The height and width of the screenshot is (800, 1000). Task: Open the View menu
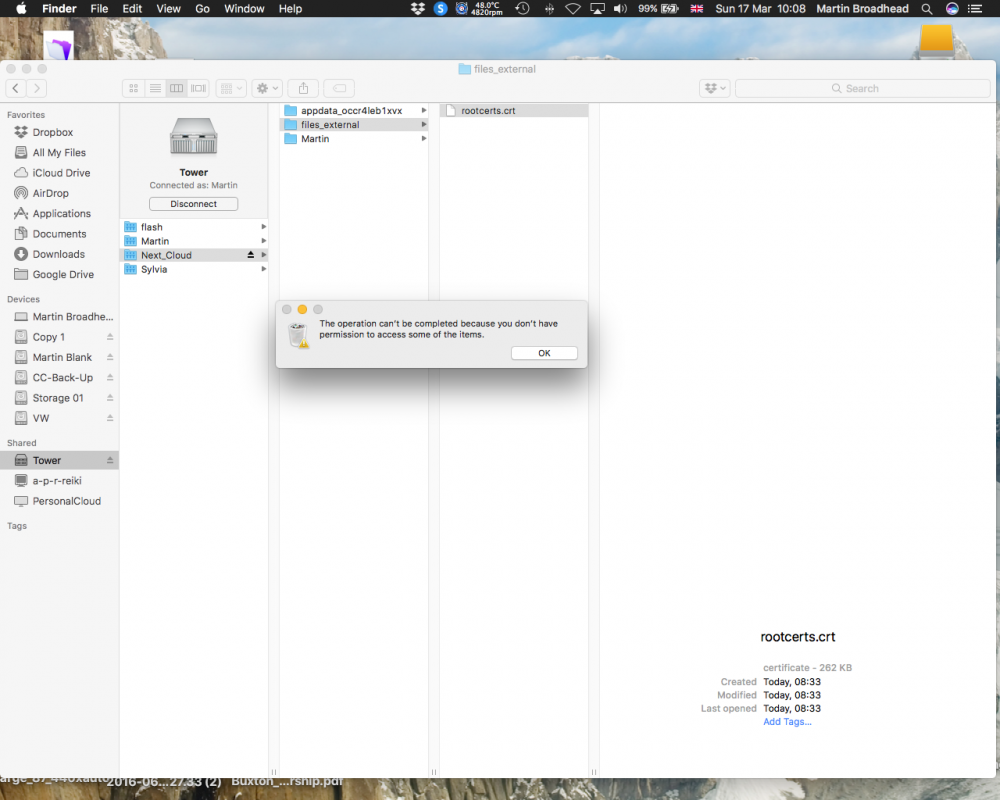[168, 8]
